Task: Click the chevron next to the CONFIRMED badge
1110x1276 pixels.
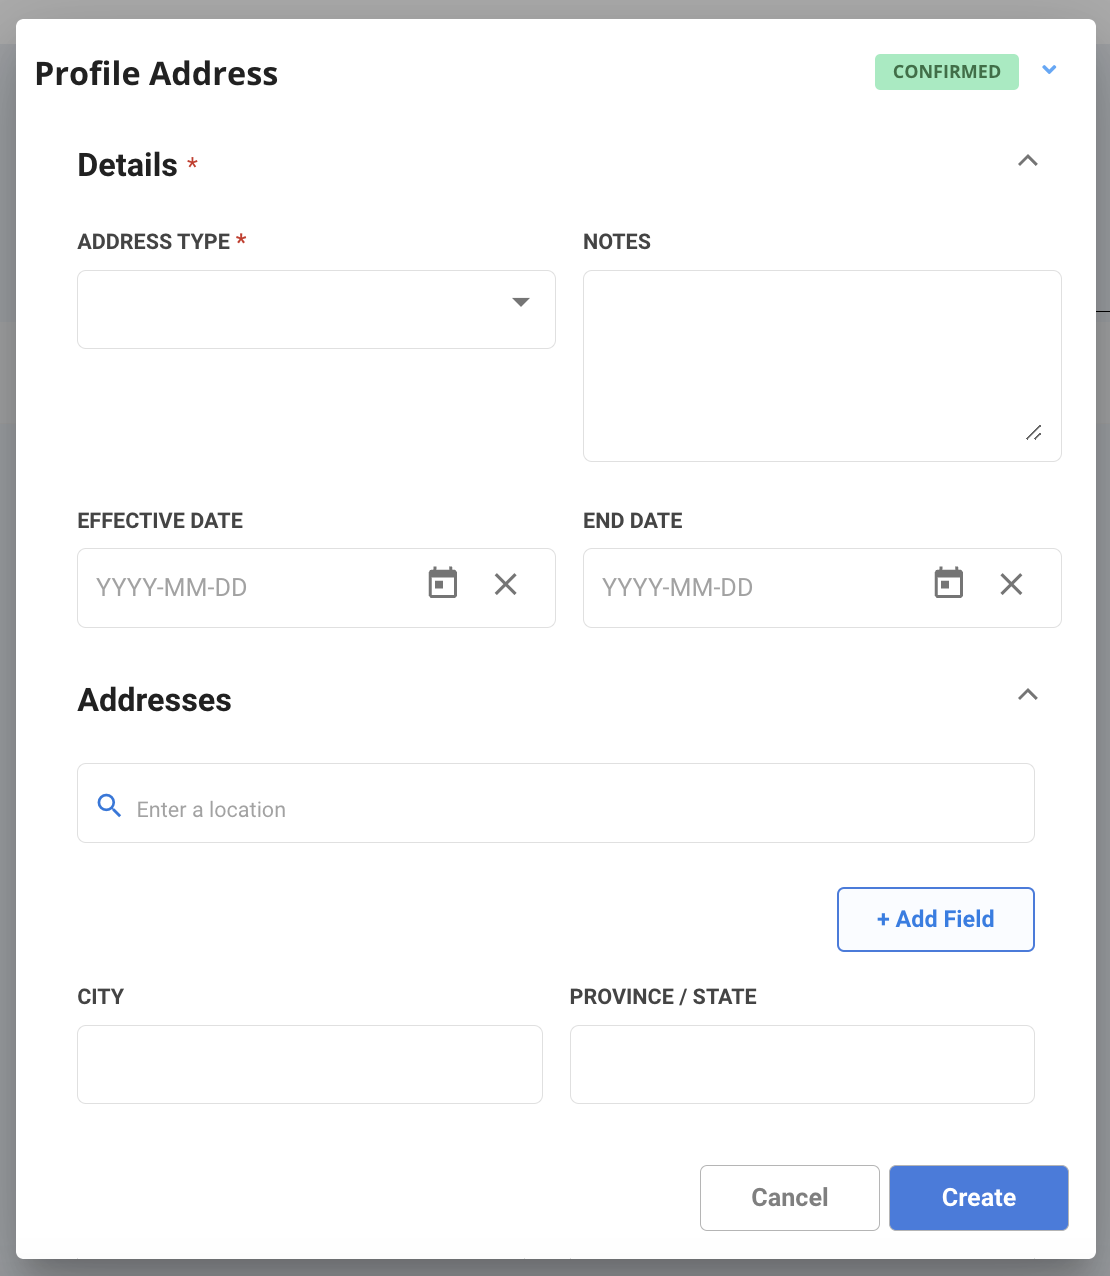Action: click(1049, 70)
